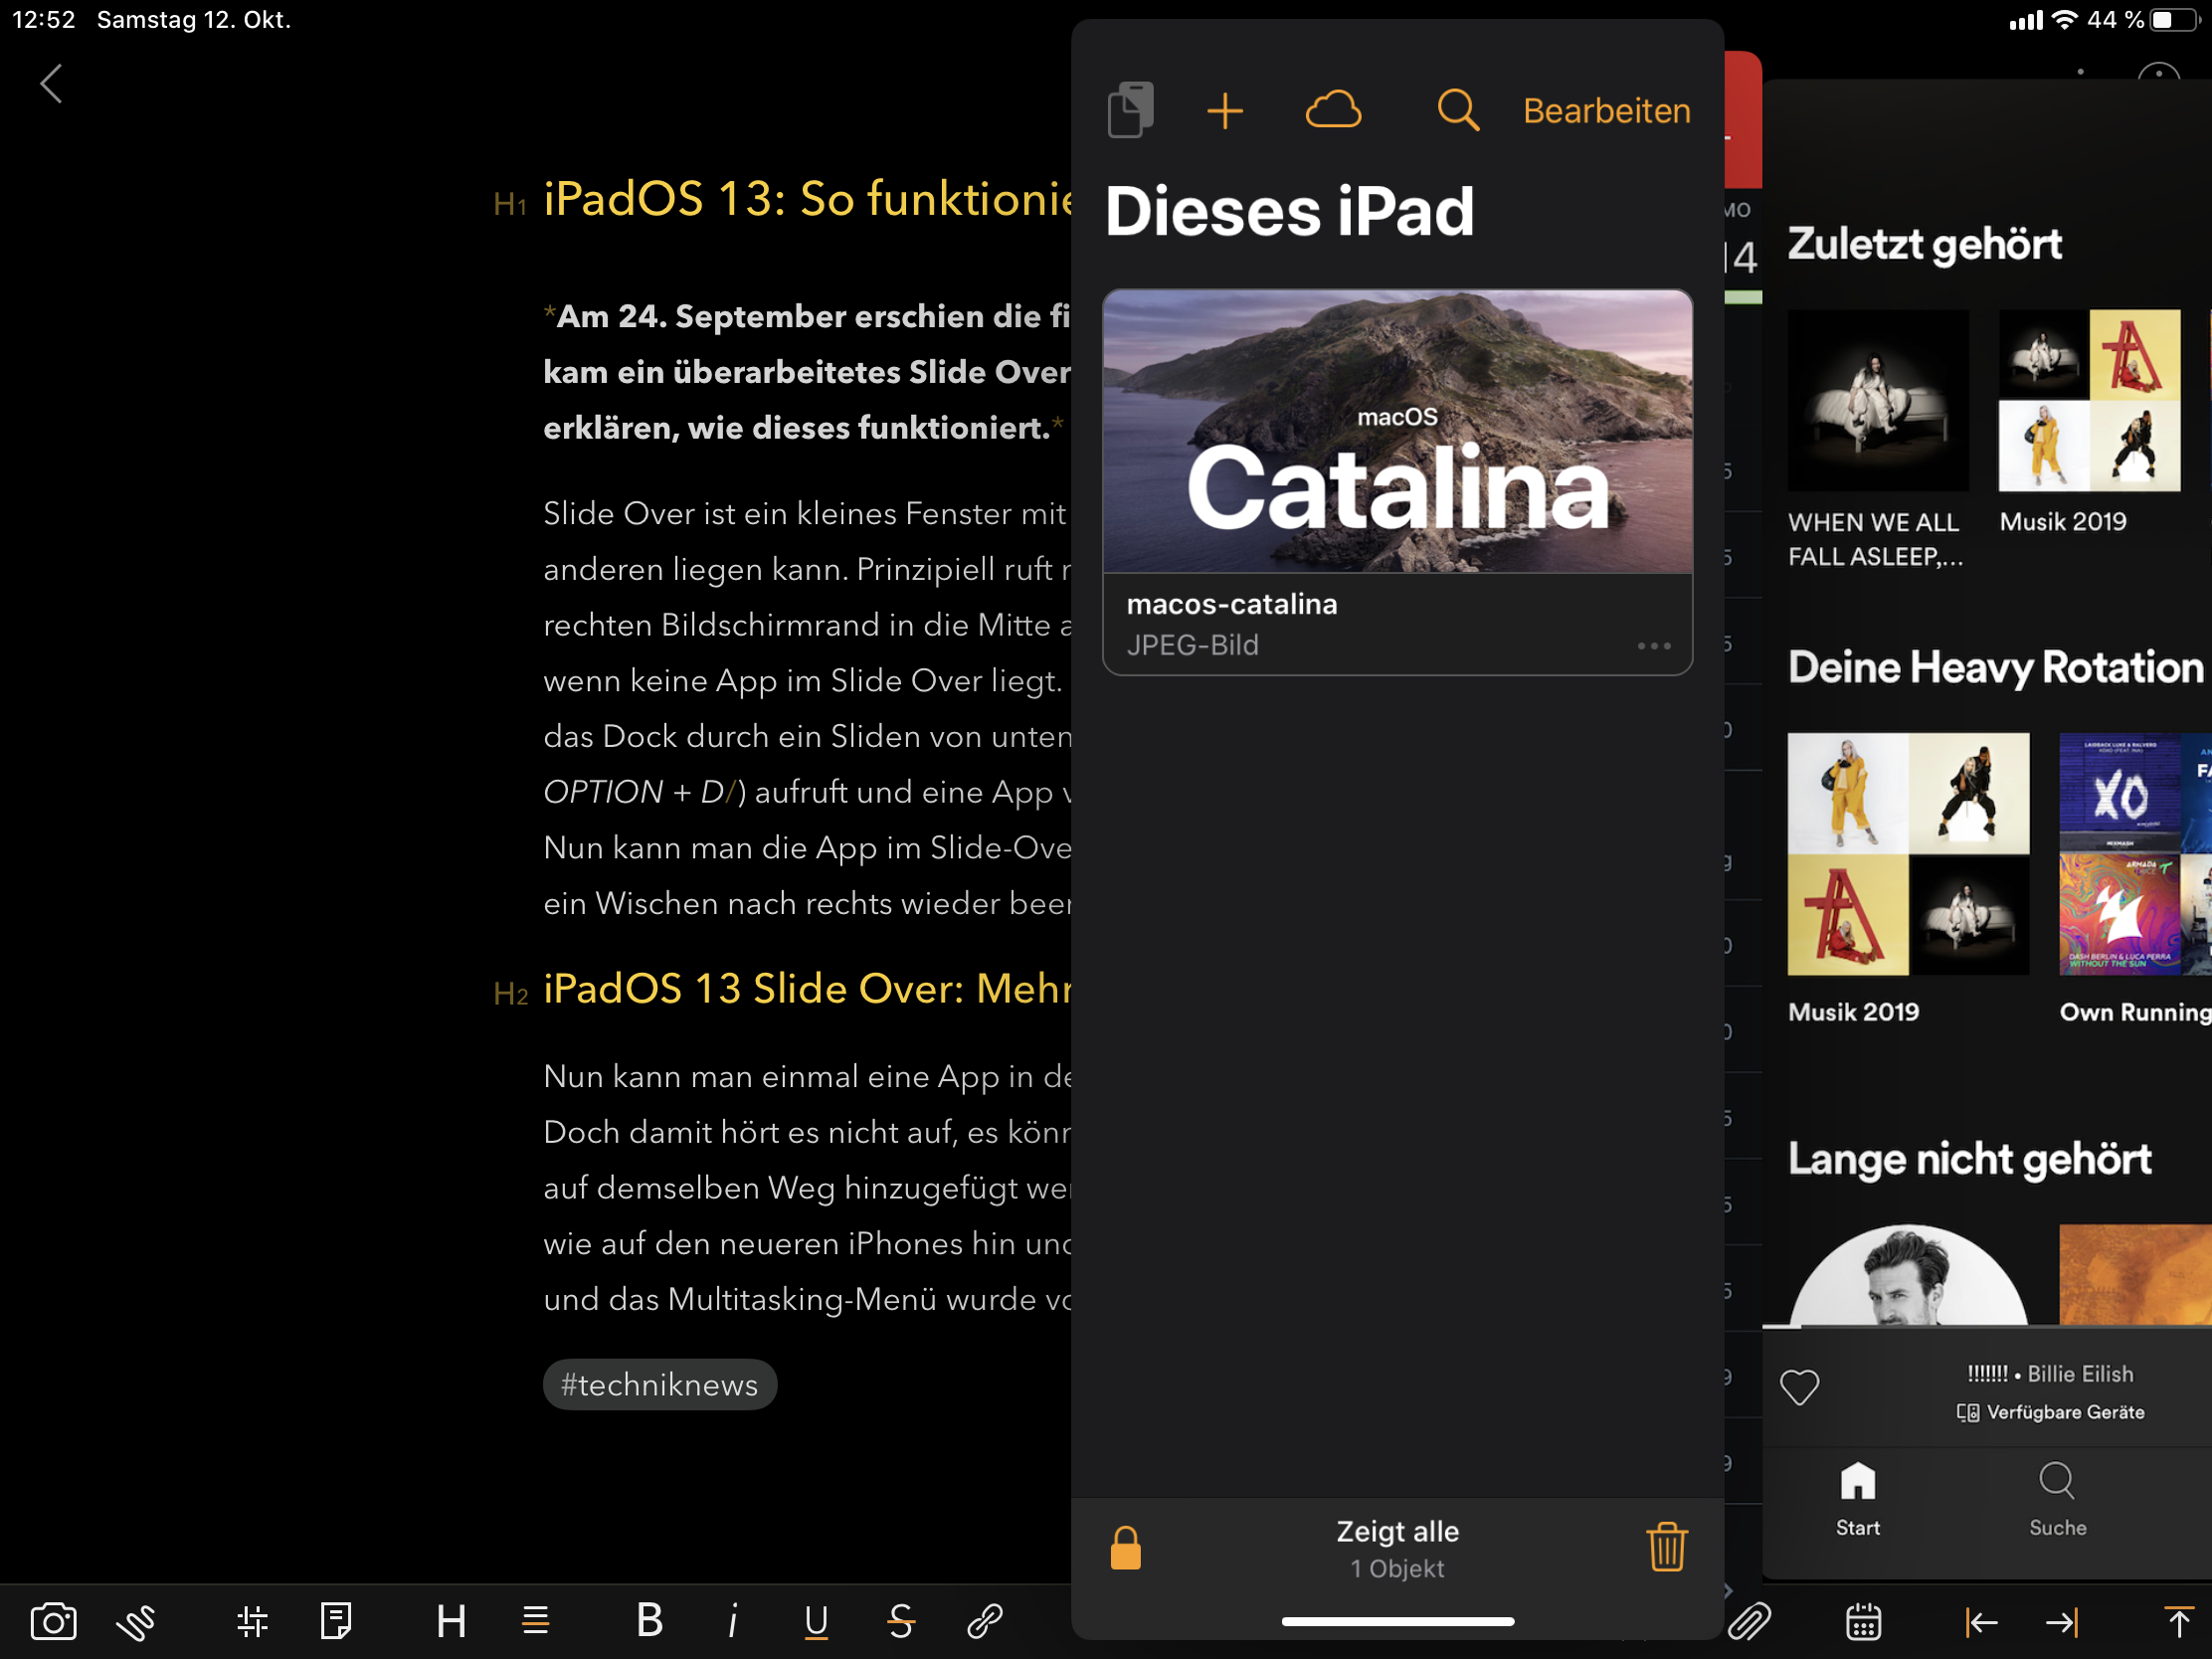
Task: Open search in the file shelf panel
Action: click(x=1458, y=110)
